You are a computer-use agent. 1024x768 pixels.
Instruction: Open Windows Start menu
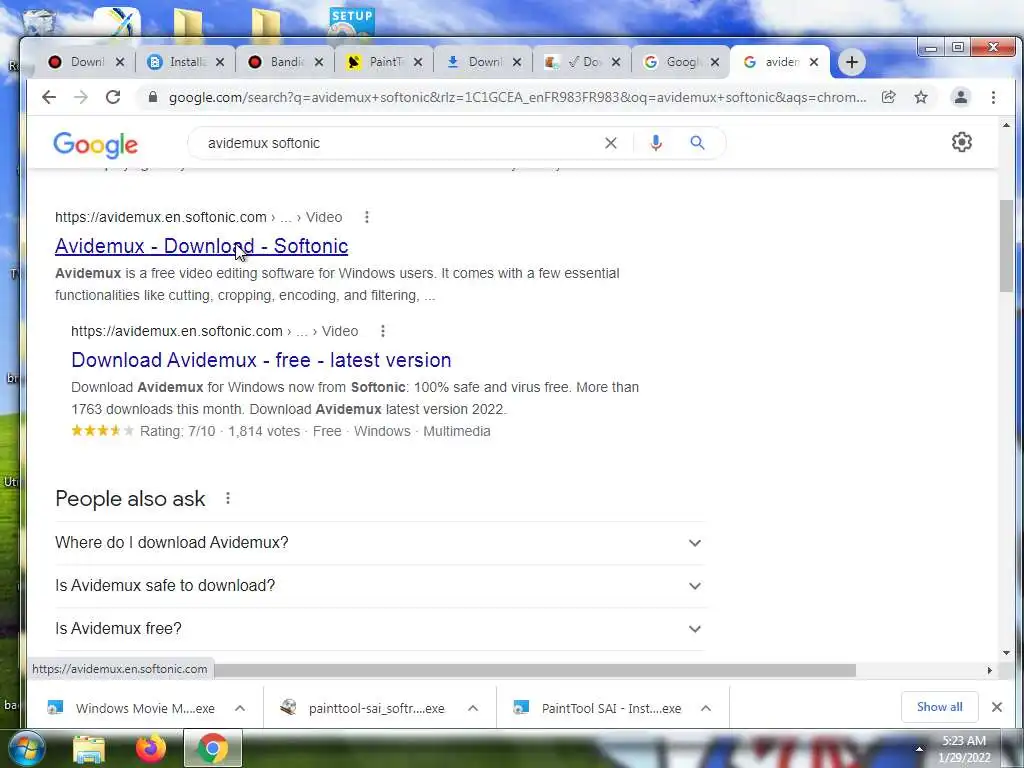26,748
